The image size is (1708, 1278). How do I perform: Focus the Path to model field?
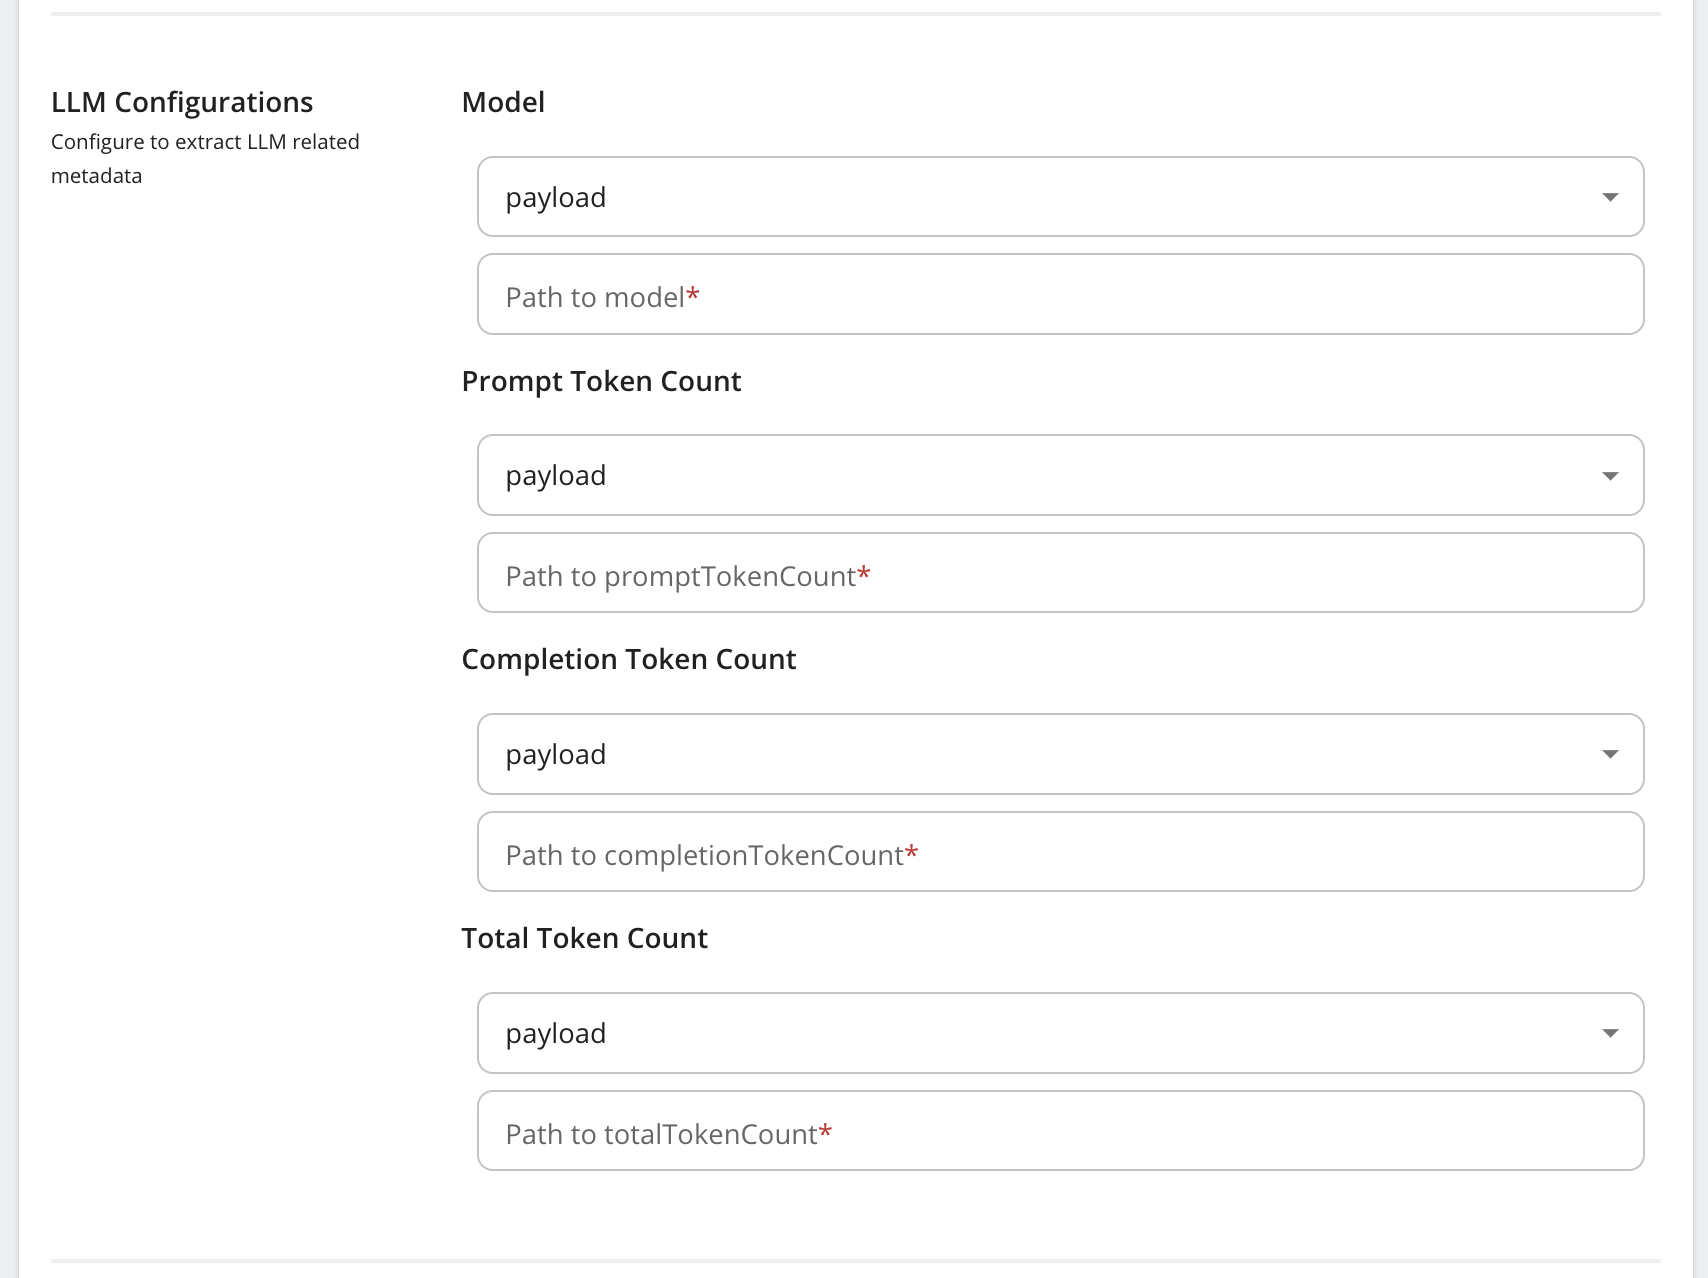point(1061,294)
